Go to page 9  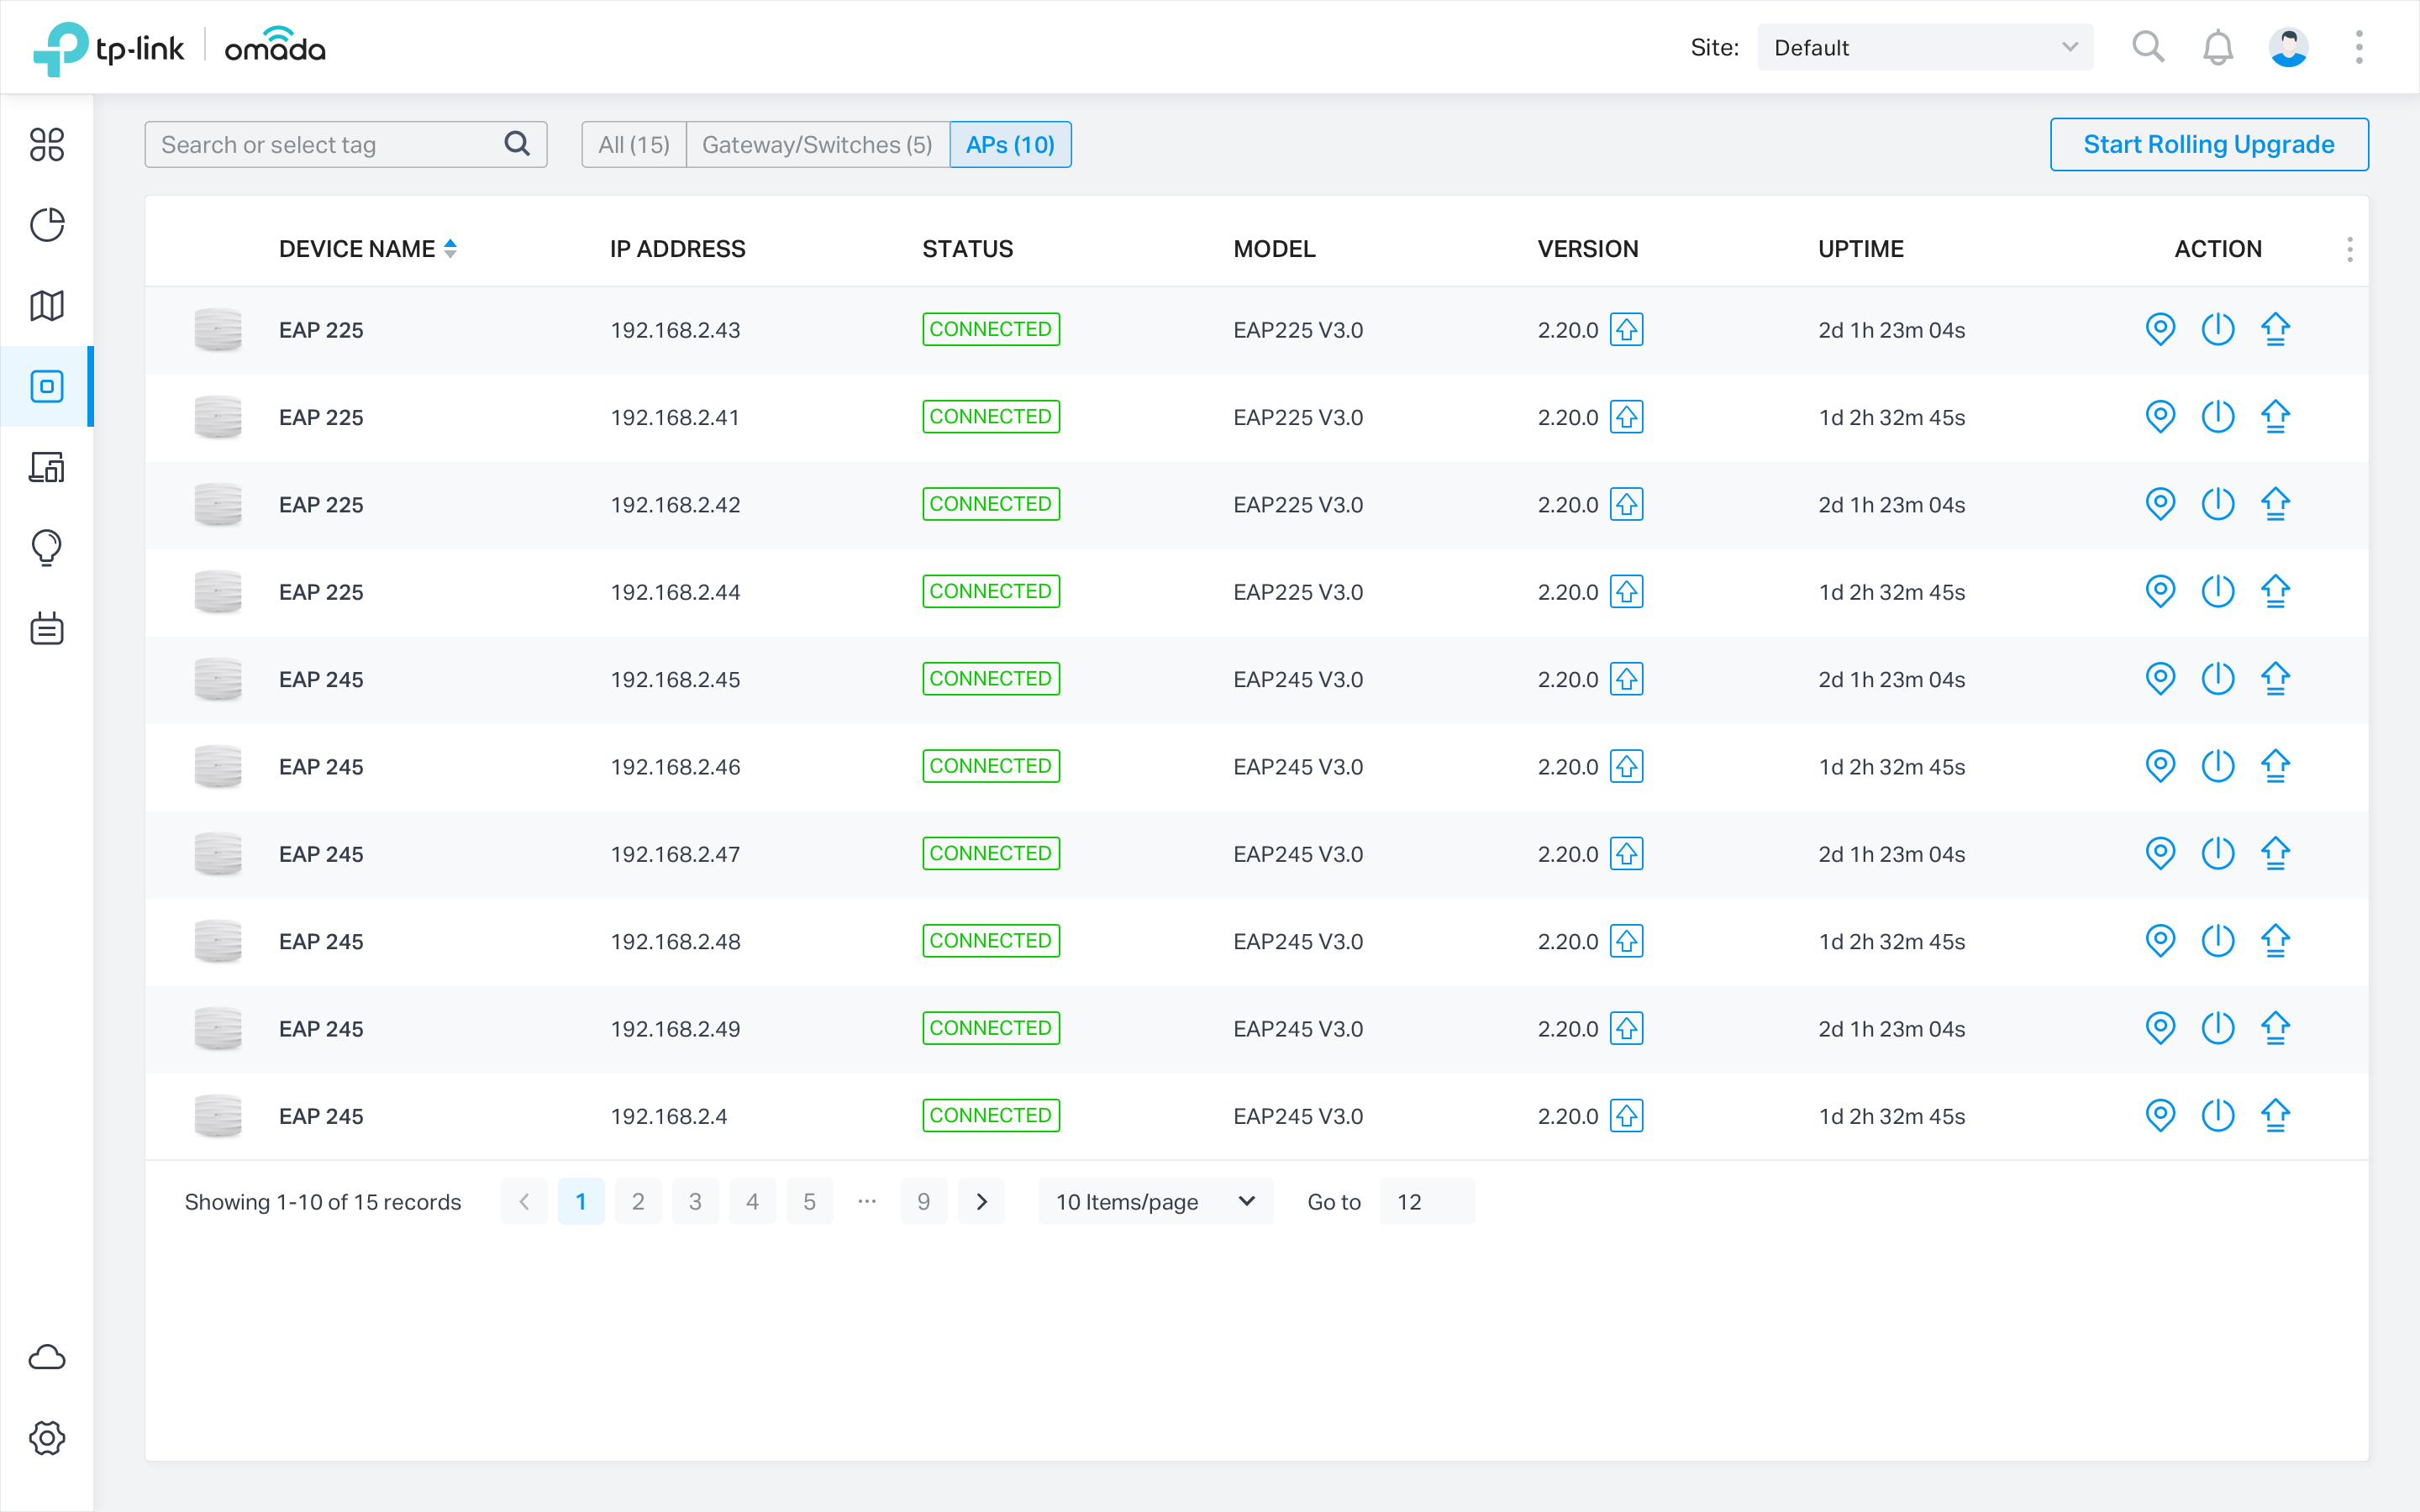923,1201
